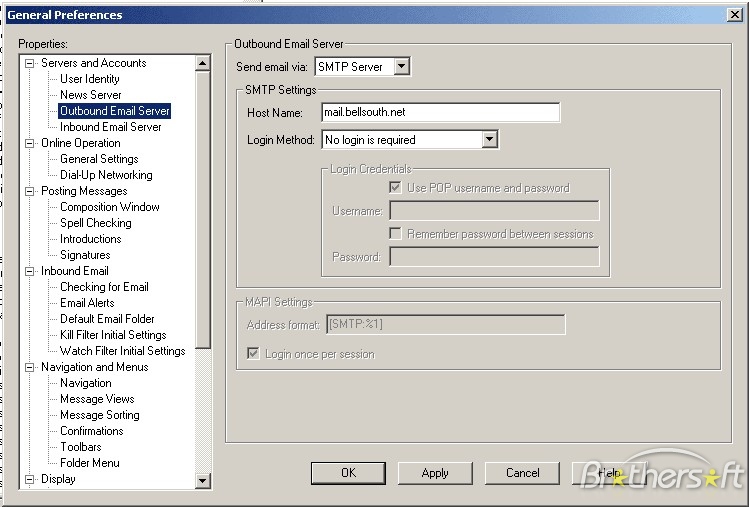Click the Host Name input field
This screenshot has height=507, width=749.
coord(440,112)
